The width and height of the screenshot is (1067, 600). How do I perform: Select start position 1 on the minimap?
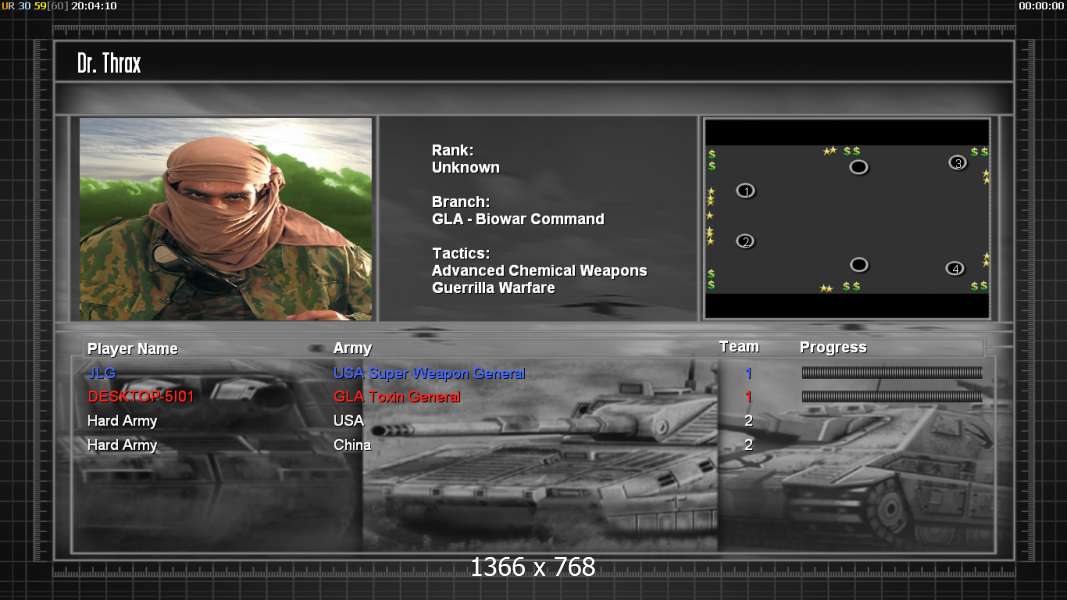[745, 190]
